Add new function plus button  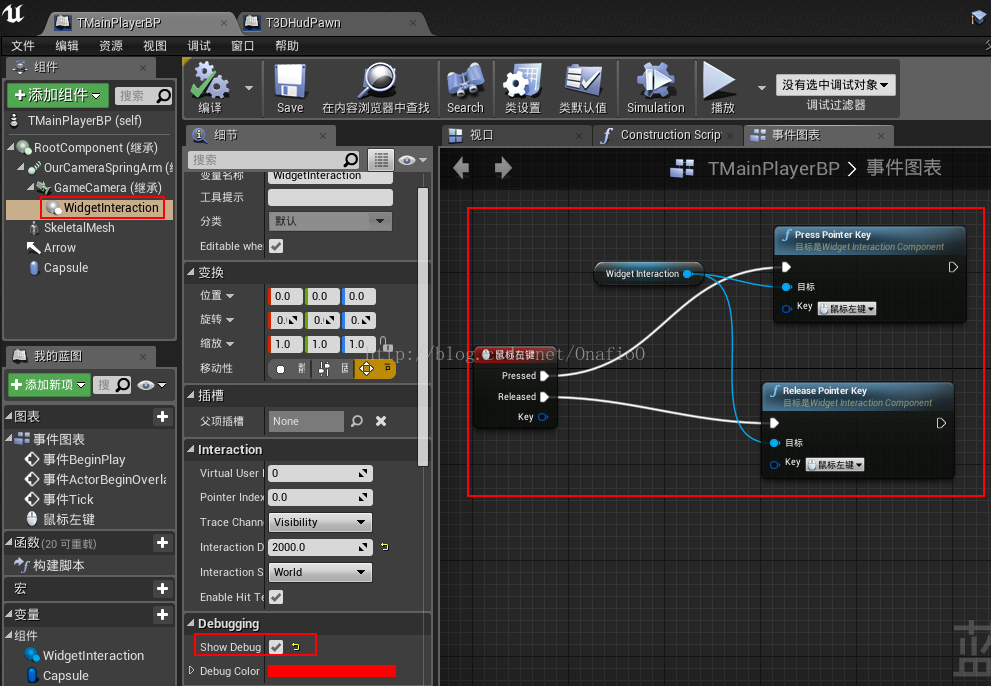(162, 542)
